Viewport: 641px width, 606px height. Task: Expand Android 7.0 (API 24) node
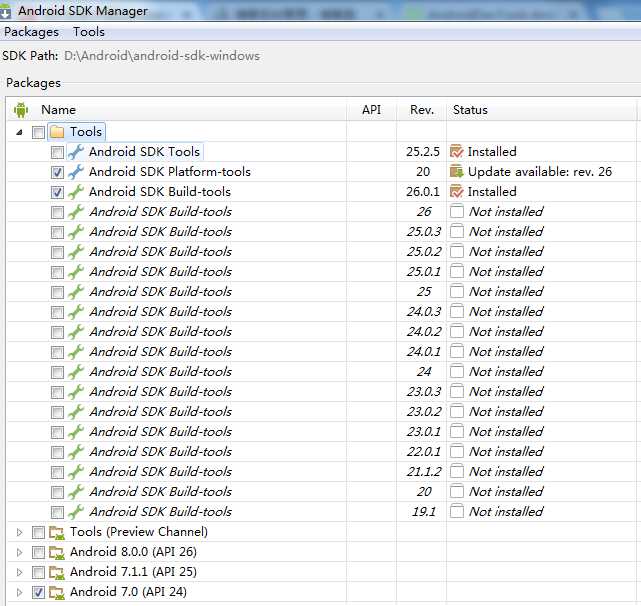click(x=19, y=592)
